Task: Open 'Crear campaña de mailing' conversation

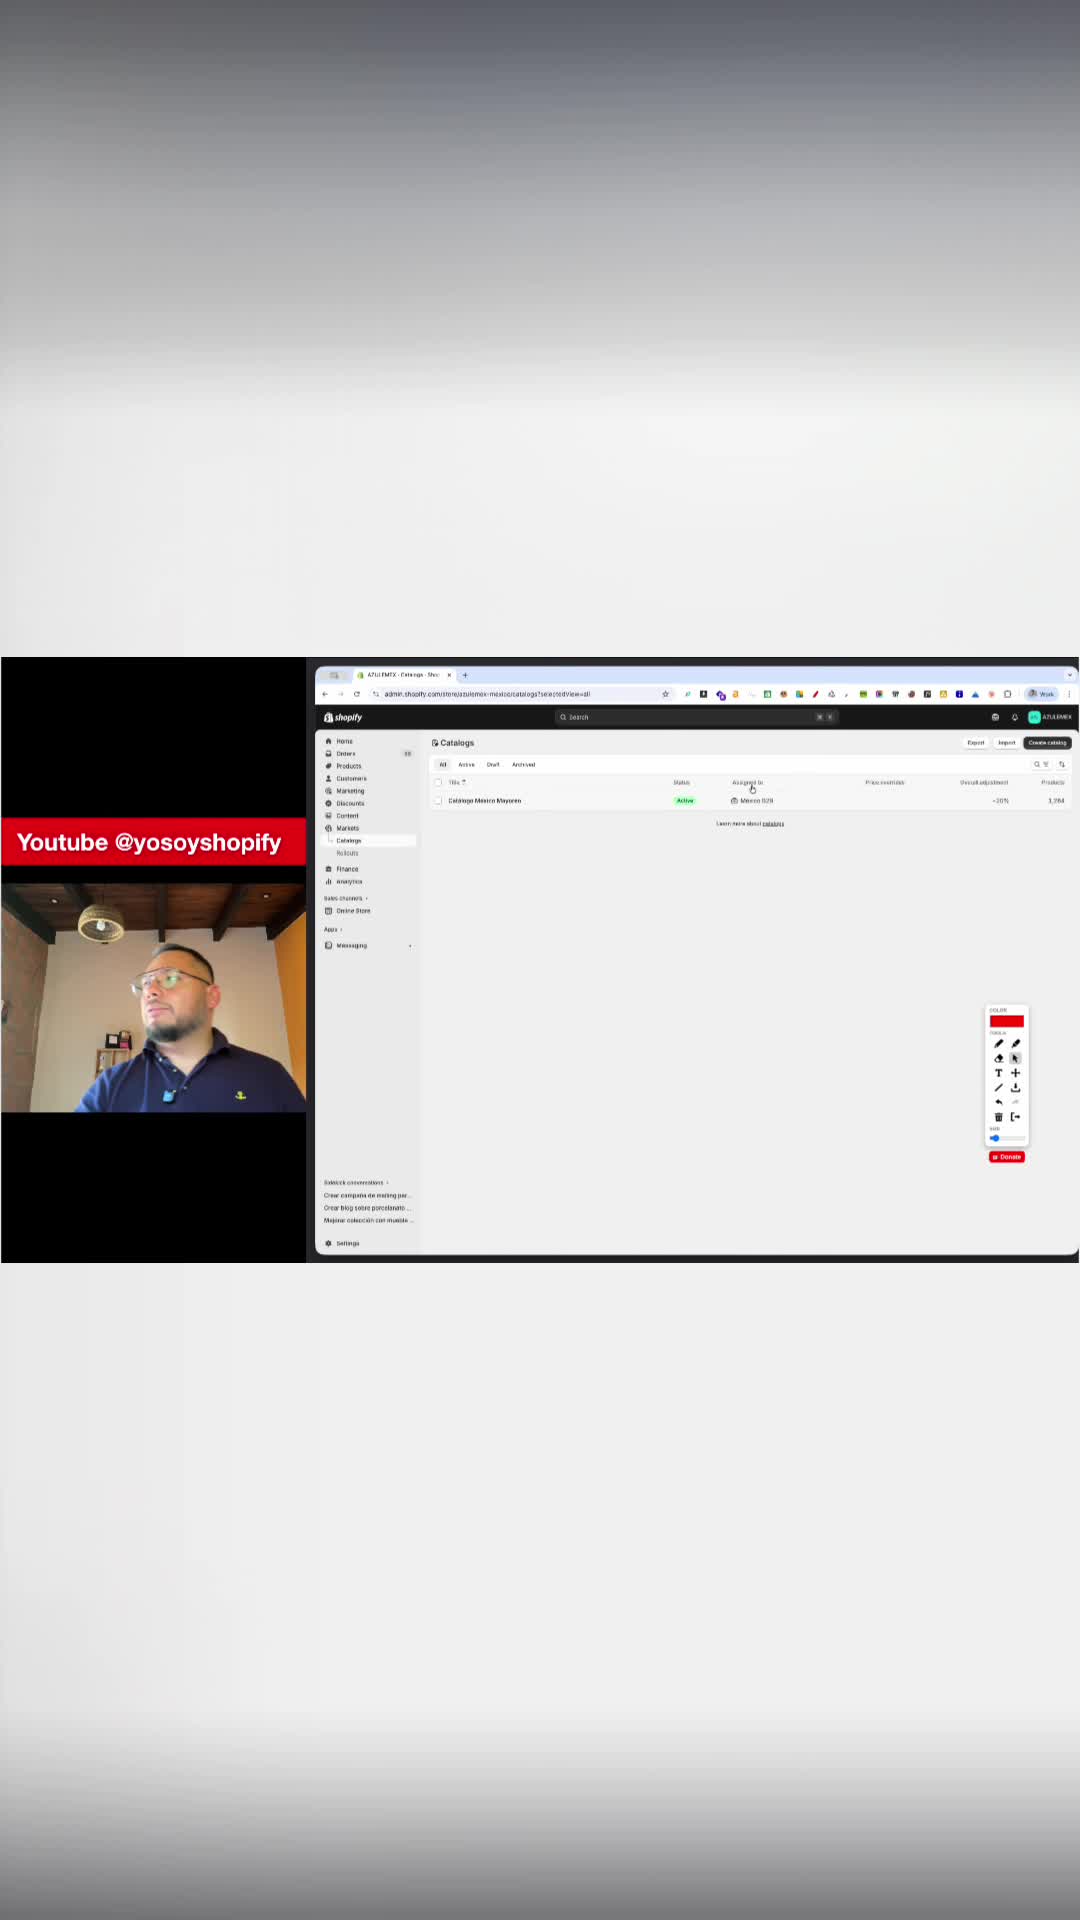Action: [367, 1195]
